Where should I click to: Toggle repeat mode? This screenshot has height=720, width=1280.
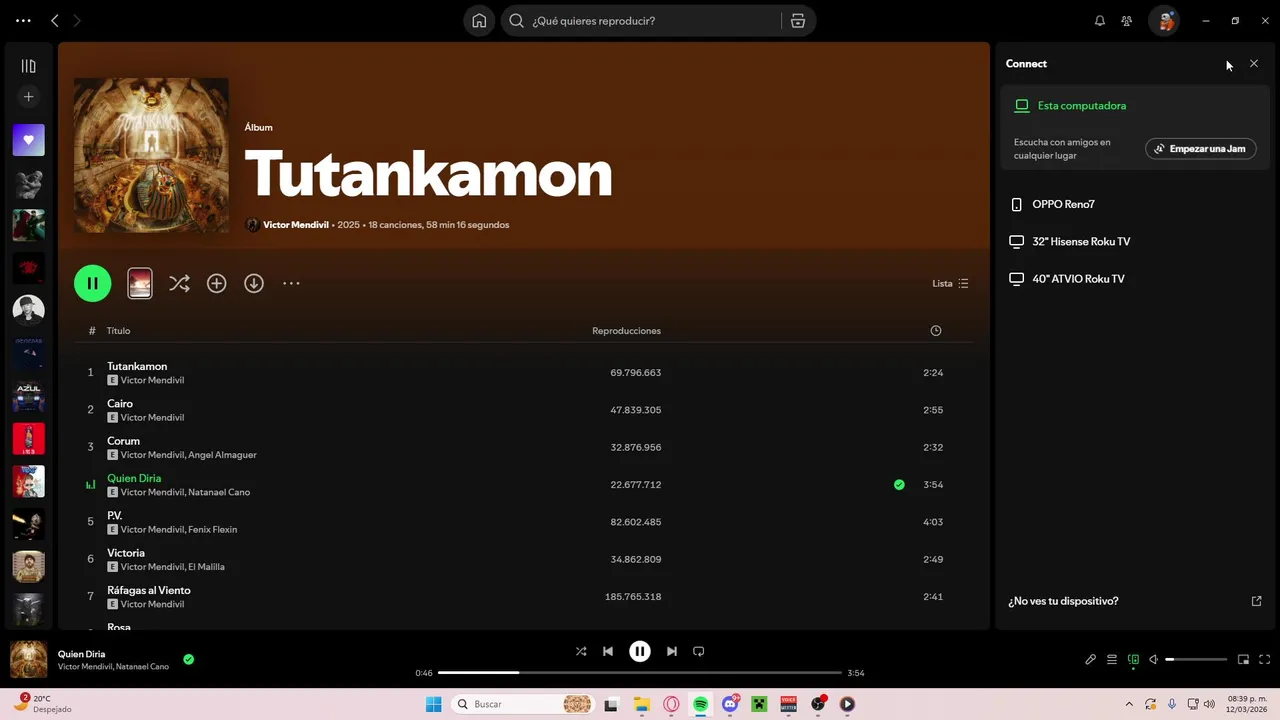click(x=699, y=651)
